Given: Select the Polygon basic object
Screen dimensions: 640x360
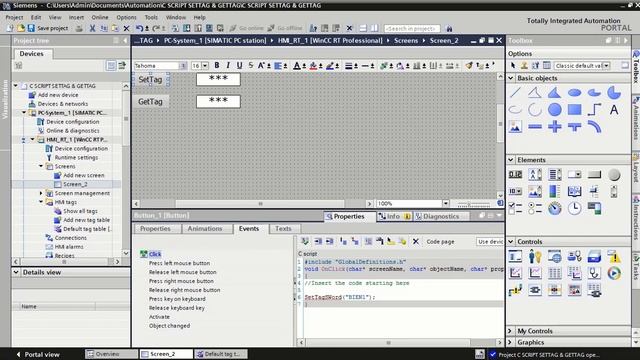Looking at the screenshot, I should pos(554,93).
